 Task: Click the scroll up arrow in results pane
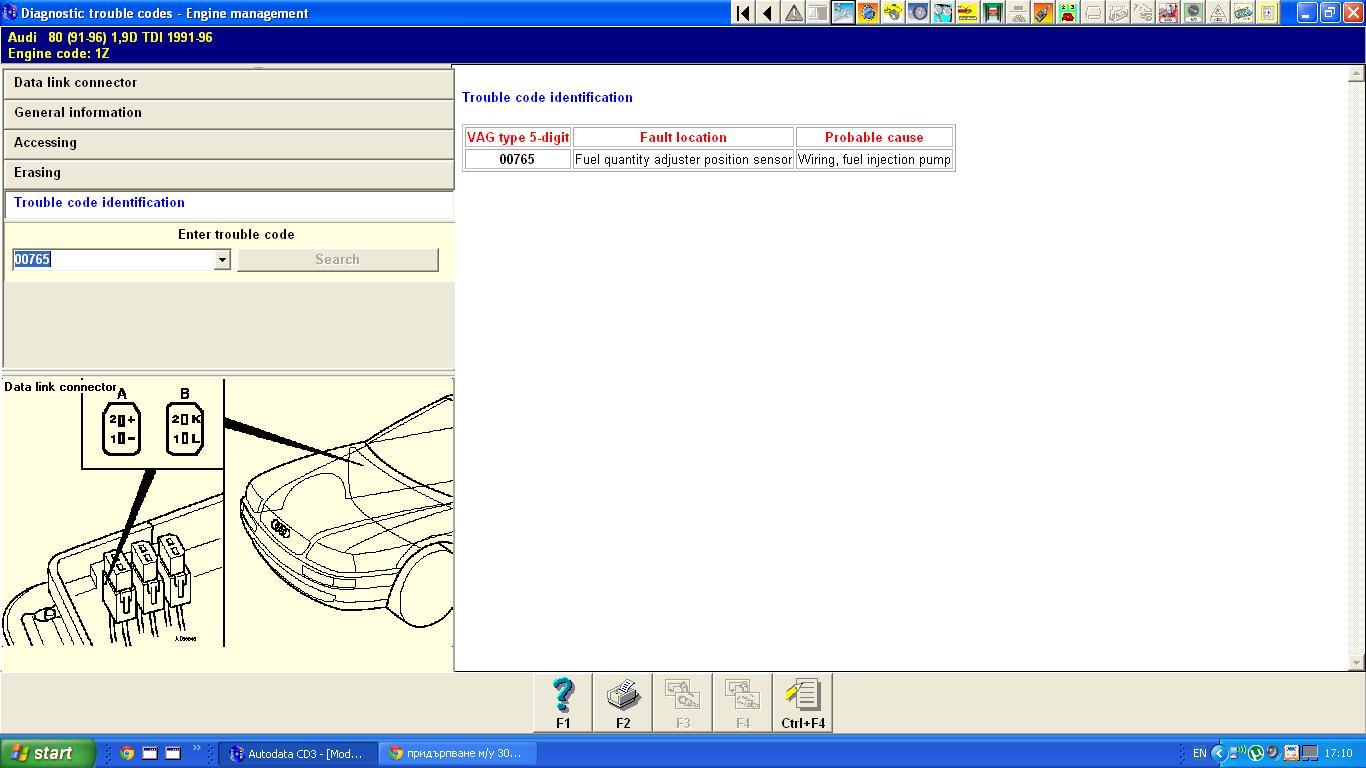click(x=1357, y=74)
